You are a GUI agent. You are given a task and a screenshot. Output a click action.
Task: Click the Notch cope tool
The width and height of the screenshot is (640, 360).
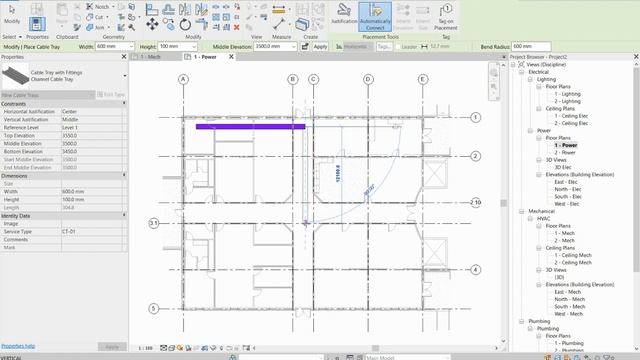tap(98, 7)
